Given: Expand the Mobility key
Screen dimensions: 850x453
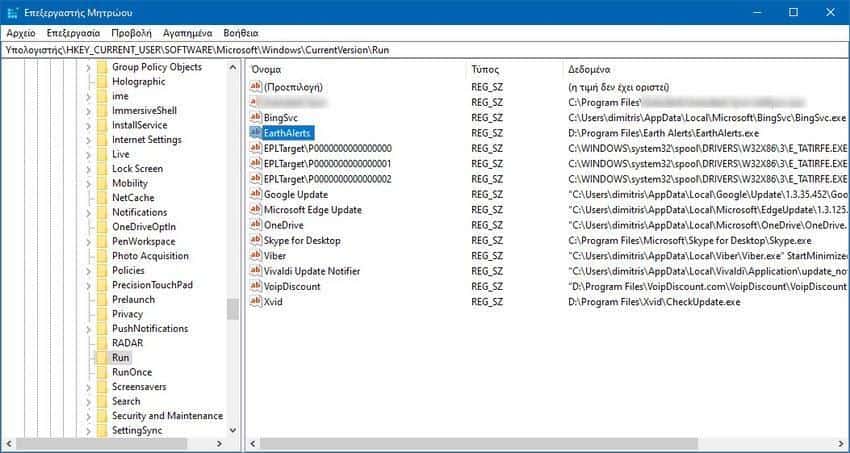Looking at the screenshot, I should tap(88, 184).
